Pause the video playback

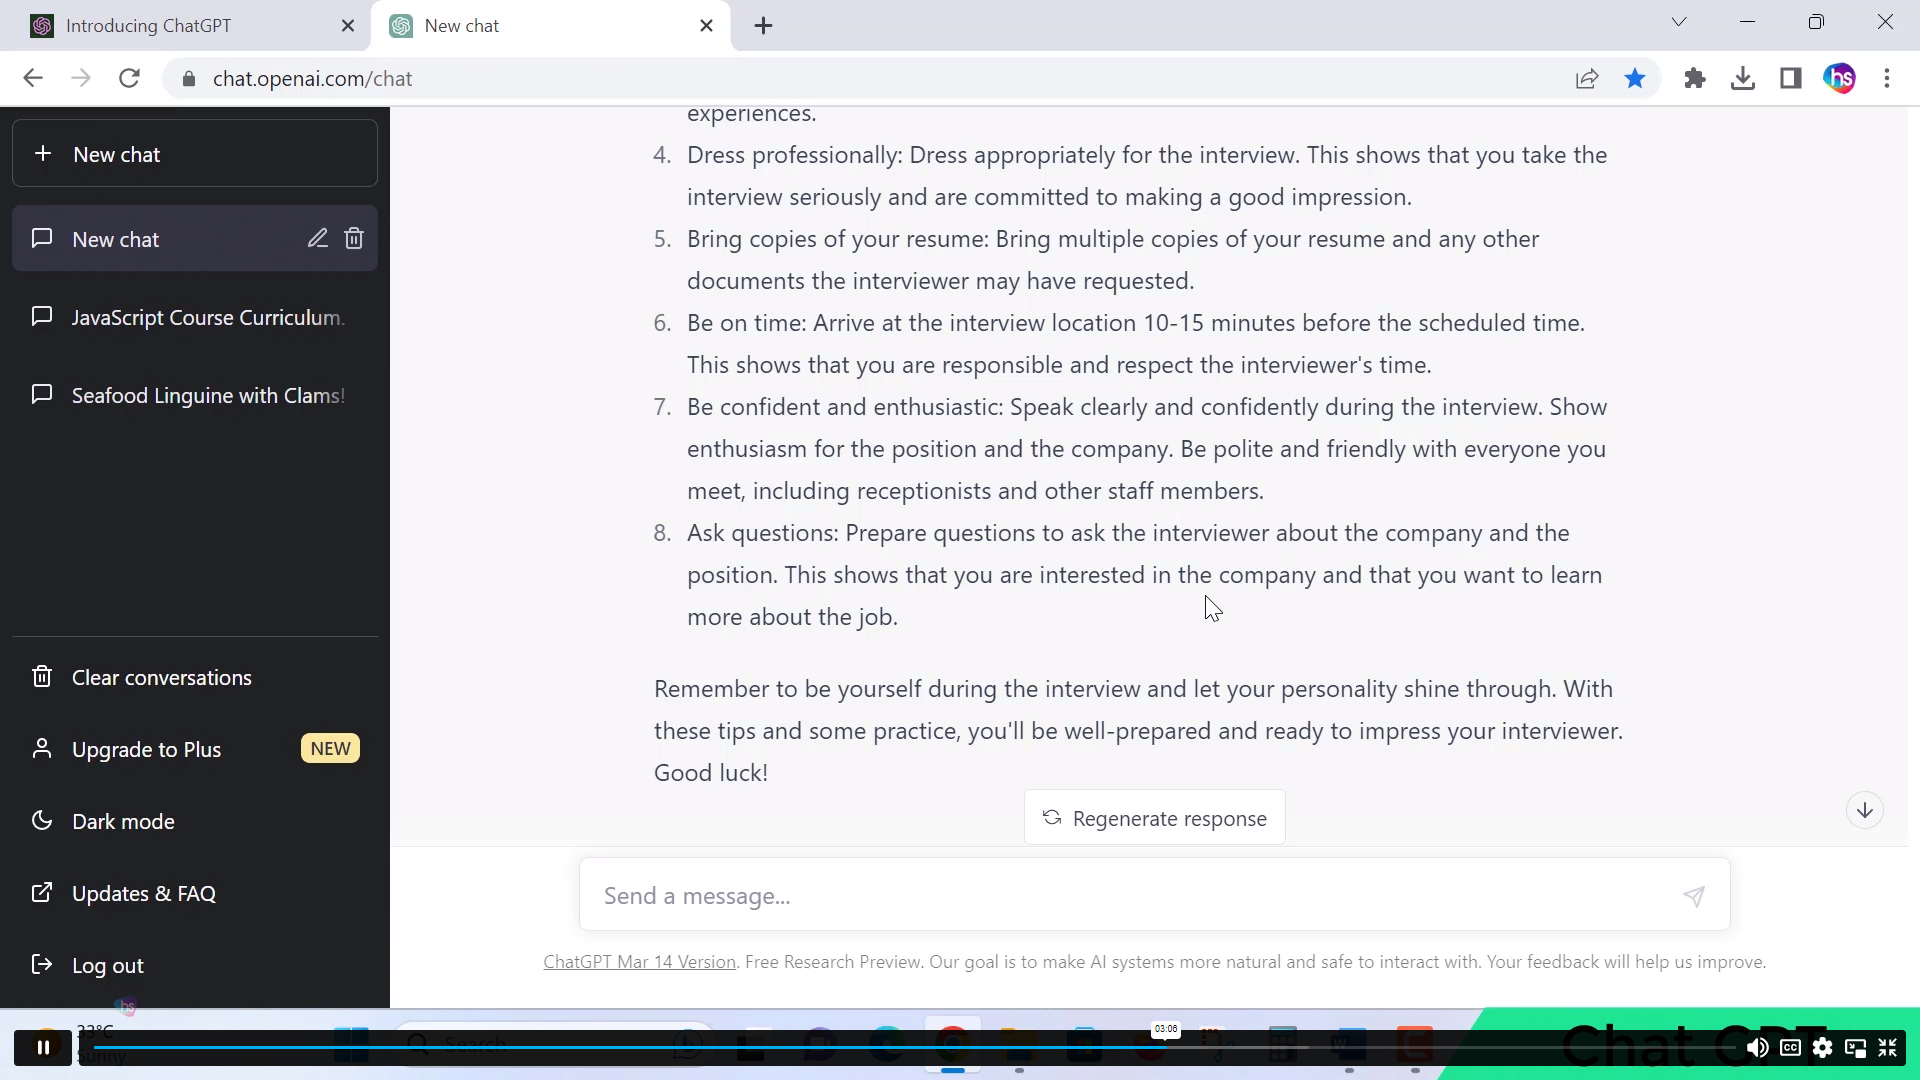[43, 1047]
